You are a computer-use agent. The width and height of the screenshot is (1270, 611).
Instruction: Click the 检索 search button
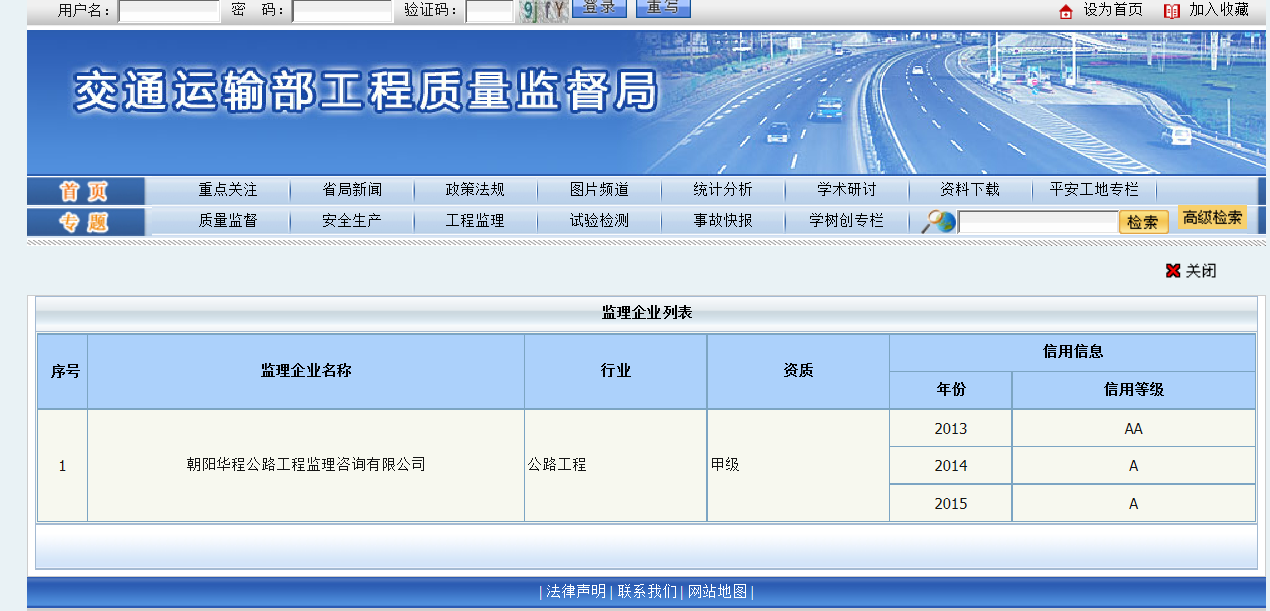[x=1142, y=222]
